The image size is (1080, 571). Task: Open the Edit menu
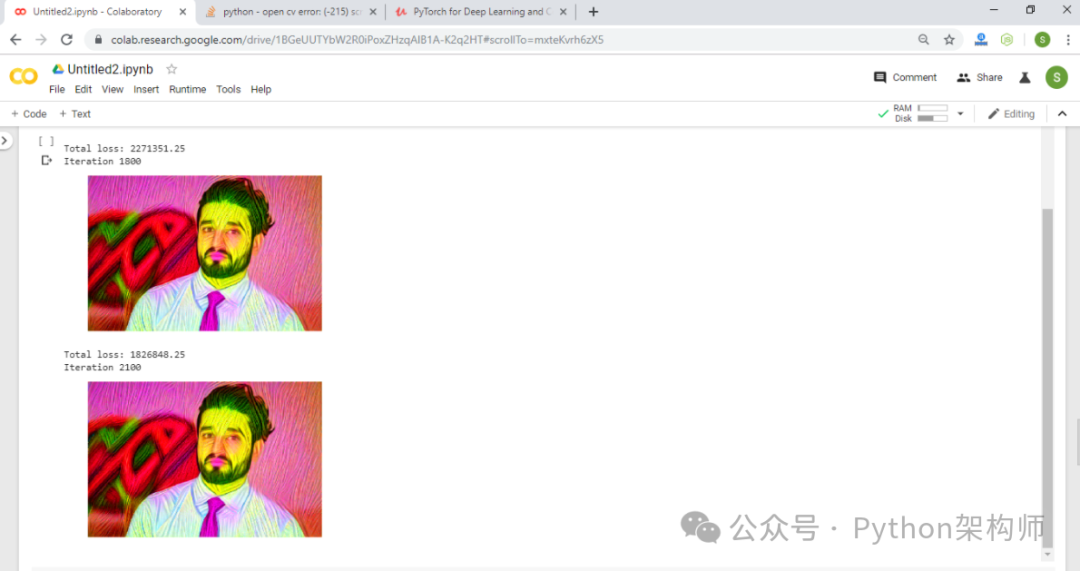83,90
